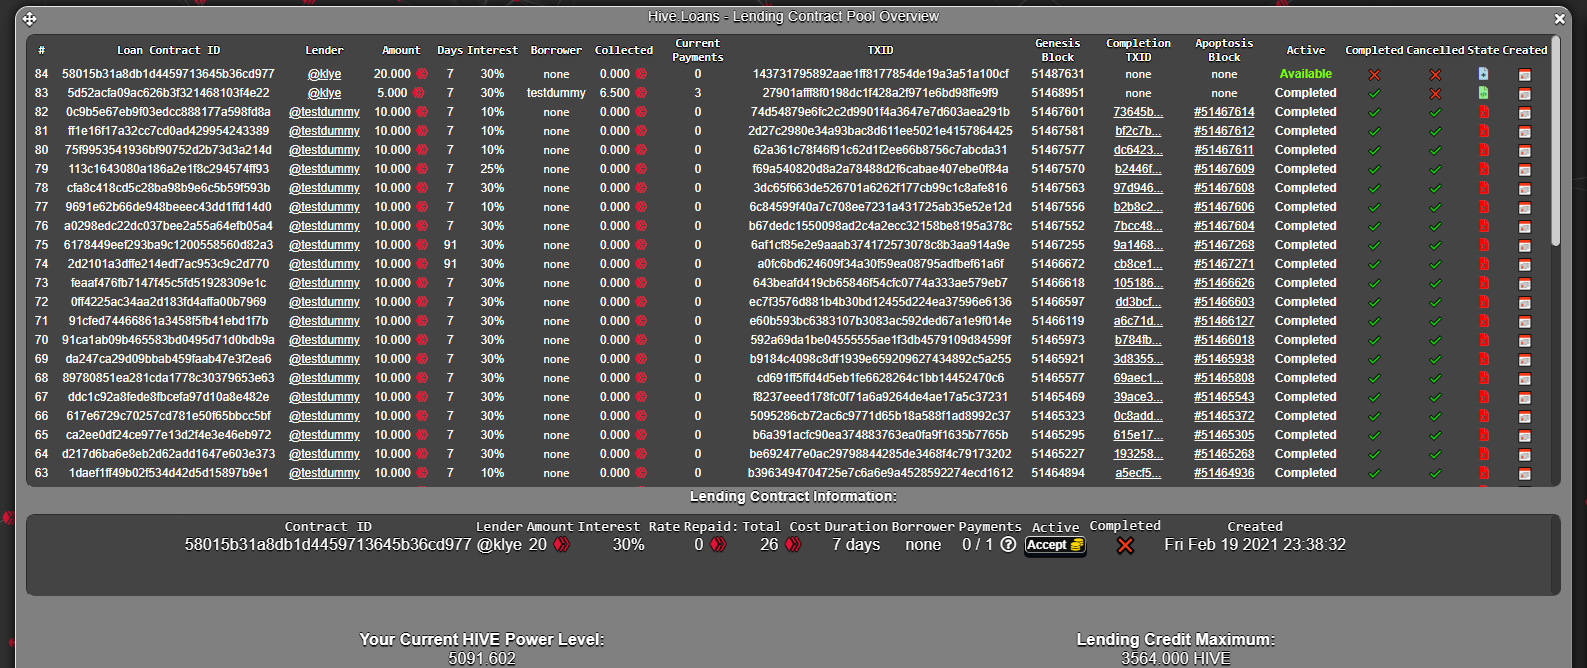Click the Lender column header

click(x=324, y=50)
